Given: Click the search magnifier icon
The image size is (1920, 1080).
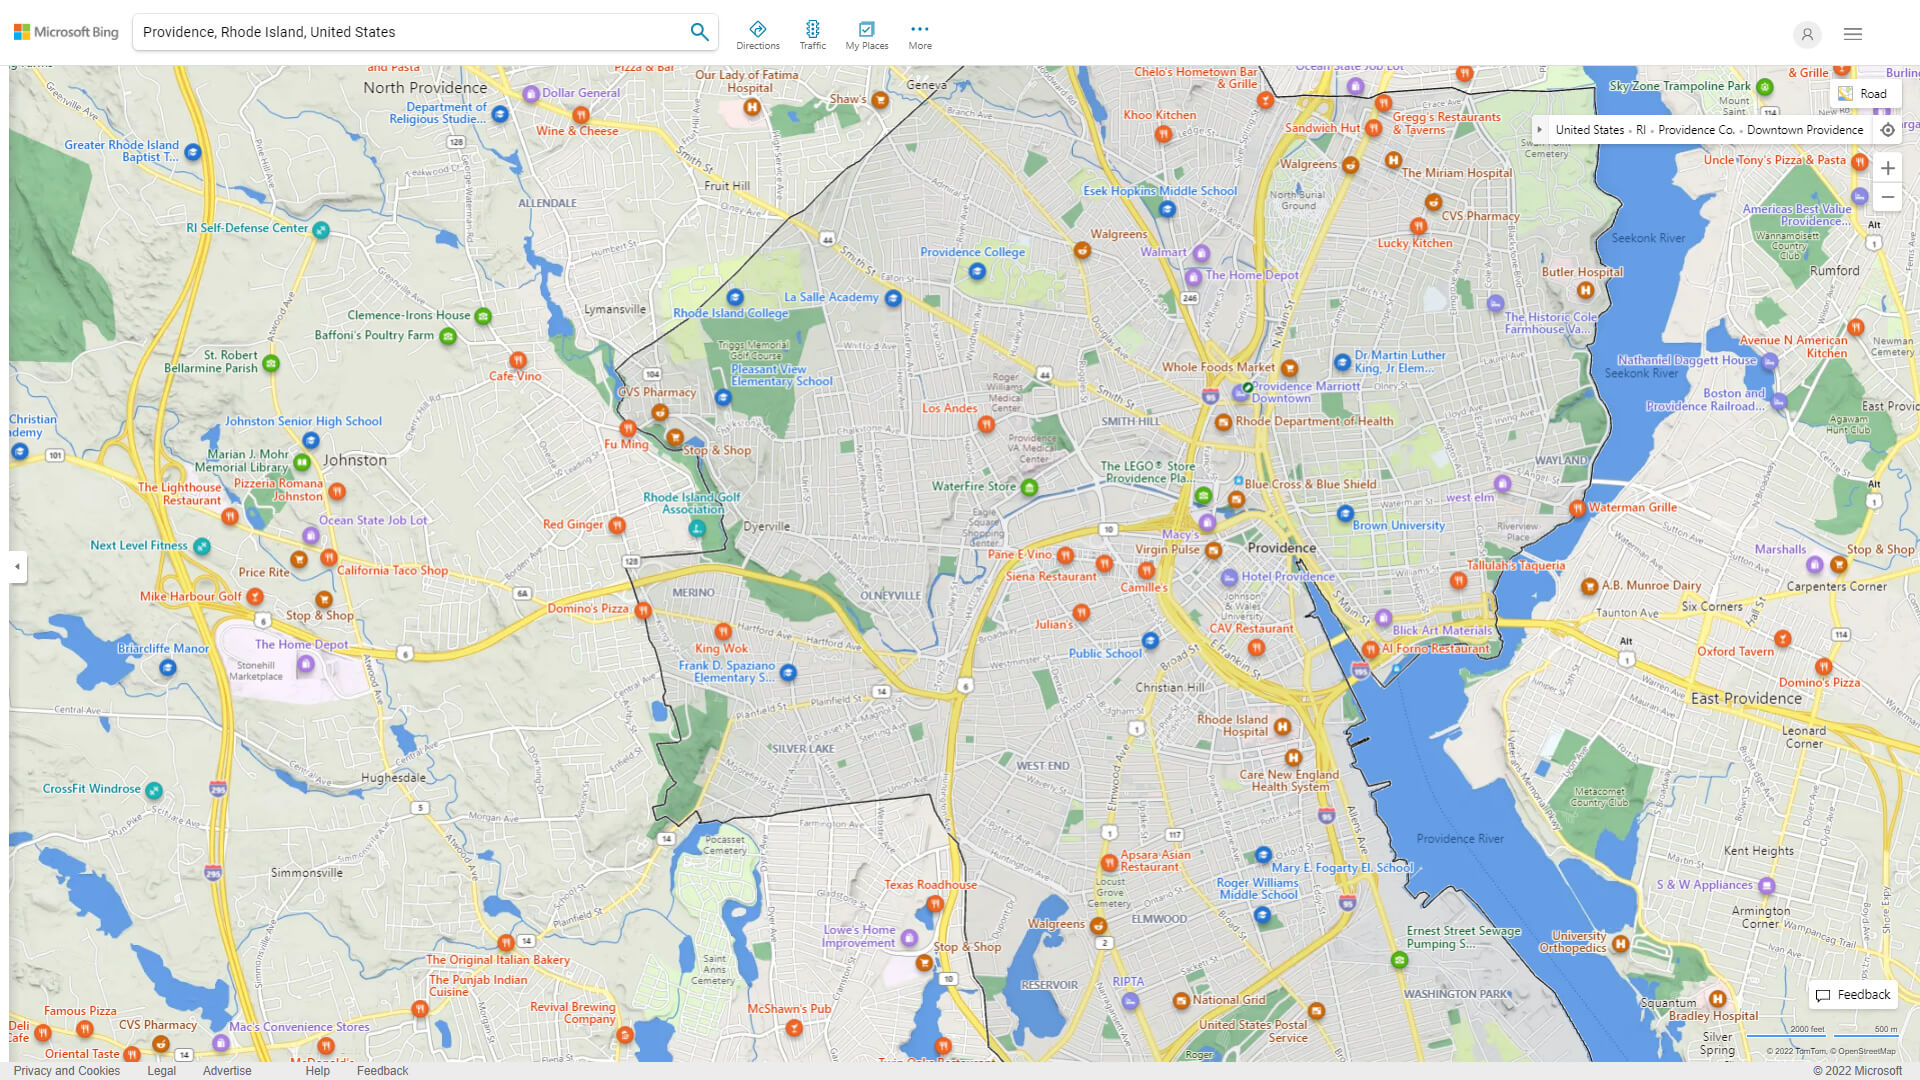Looking at the screenshot, I should [699, 32].
